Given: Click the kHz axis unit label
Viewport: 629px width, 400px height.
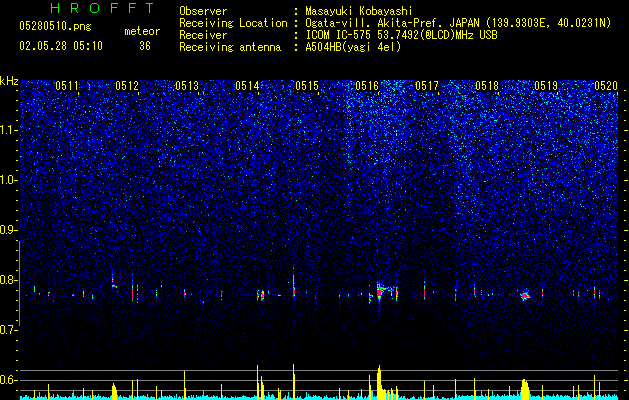Looking at the screenshot, I should pyautogui.click(x=9, y=81).
